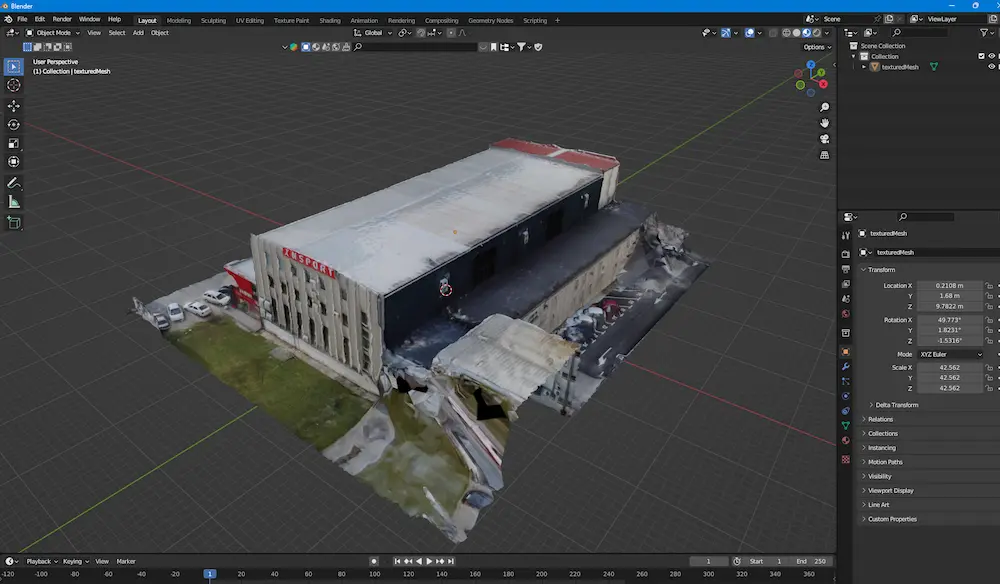Image resolution: width=1000 pixels, height=584 pixels.
Task: Open the XYZ Euler rotation mode dropdown
Action: [x=952, y=354]
